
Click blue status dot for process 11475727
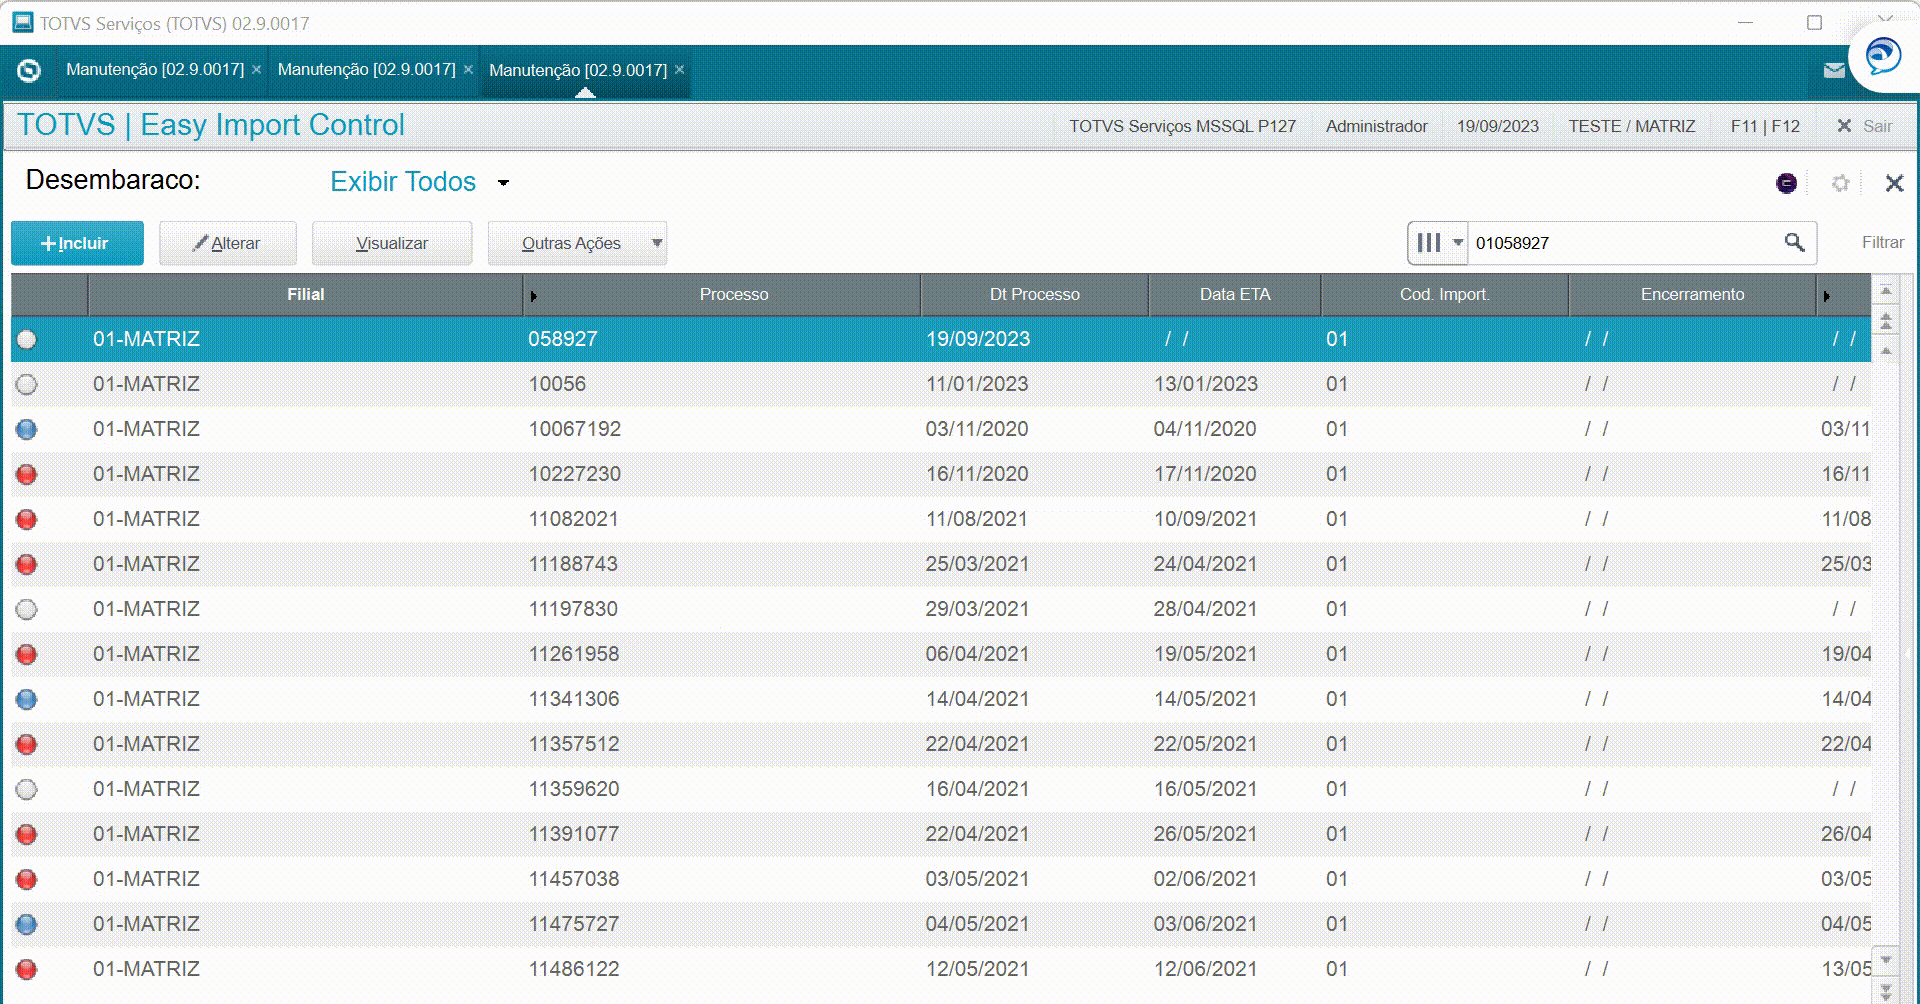(27, 924)
